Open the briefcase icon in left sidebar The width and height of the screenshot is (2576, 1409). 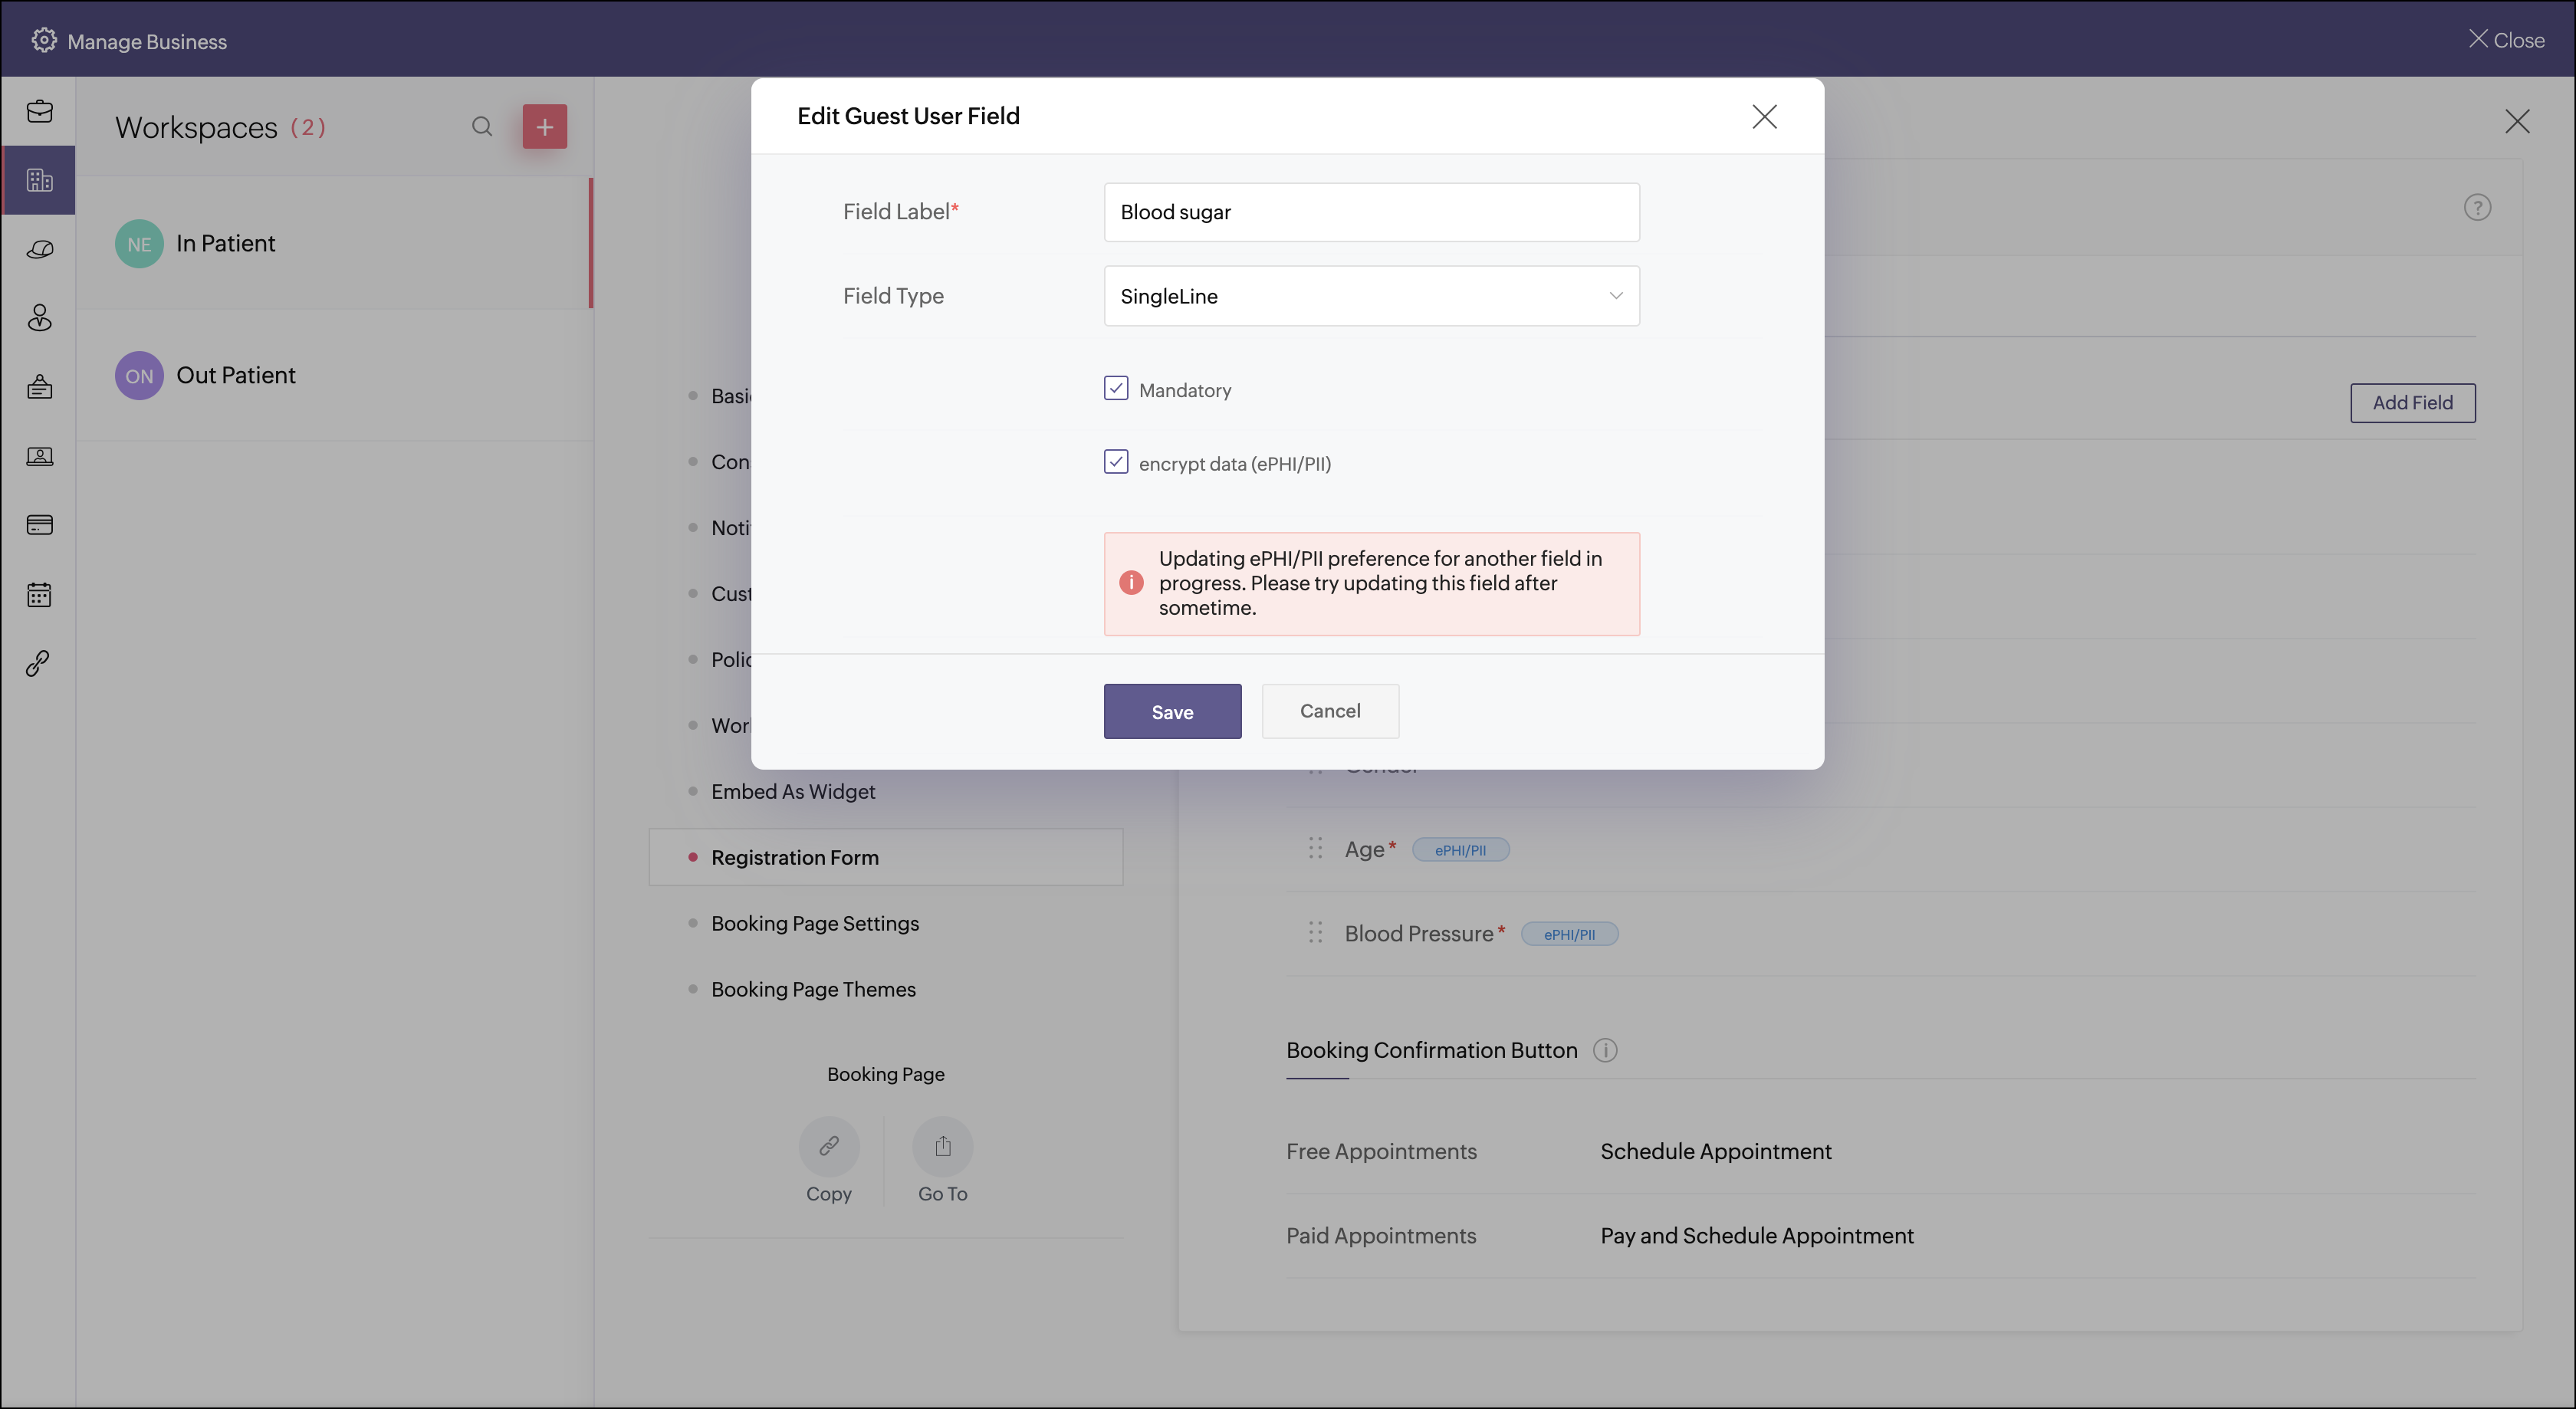pos(40,111)
